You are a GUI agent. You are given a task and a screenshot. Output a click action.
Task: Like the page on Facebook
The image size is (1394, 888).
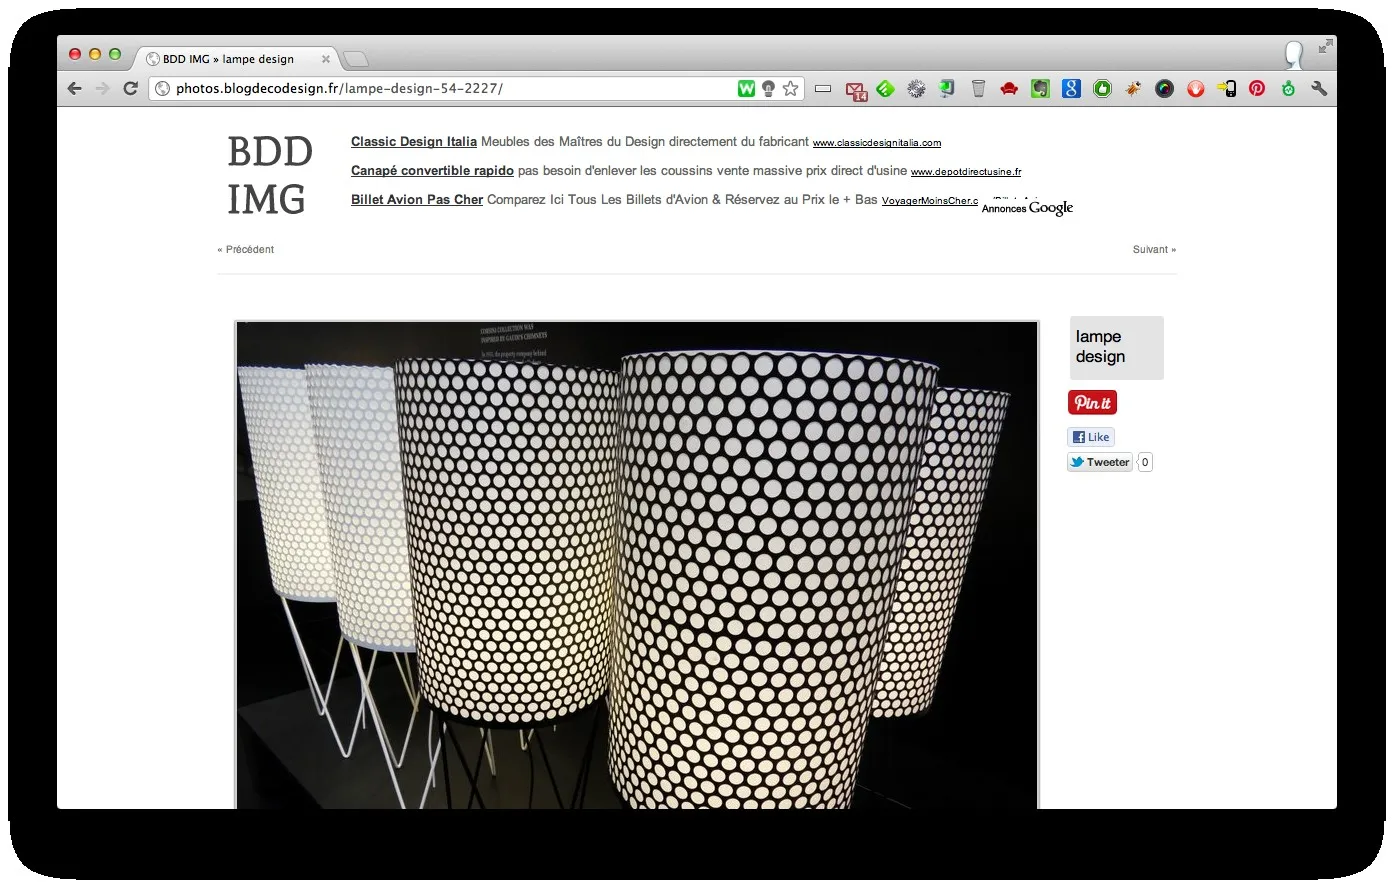tap(1091, 437)
